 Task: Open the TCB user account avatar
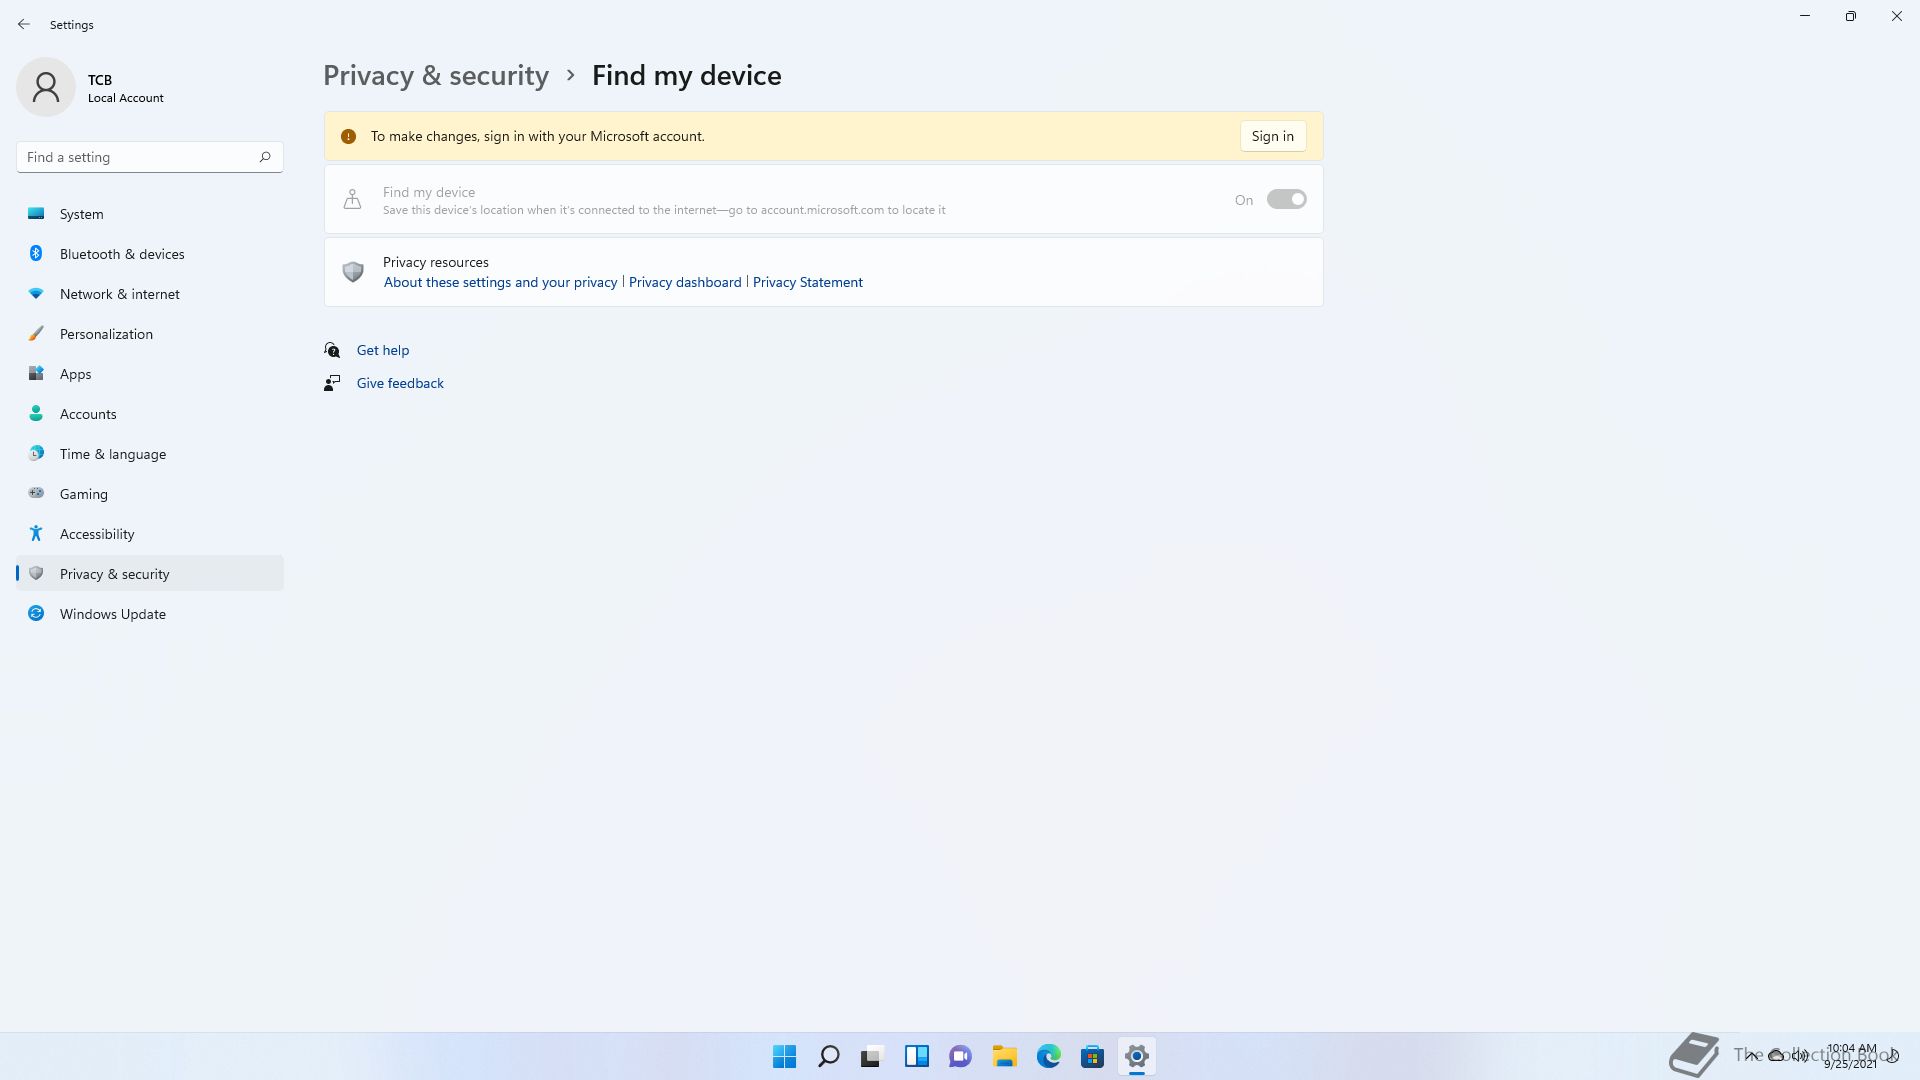(x=46, y=87)
